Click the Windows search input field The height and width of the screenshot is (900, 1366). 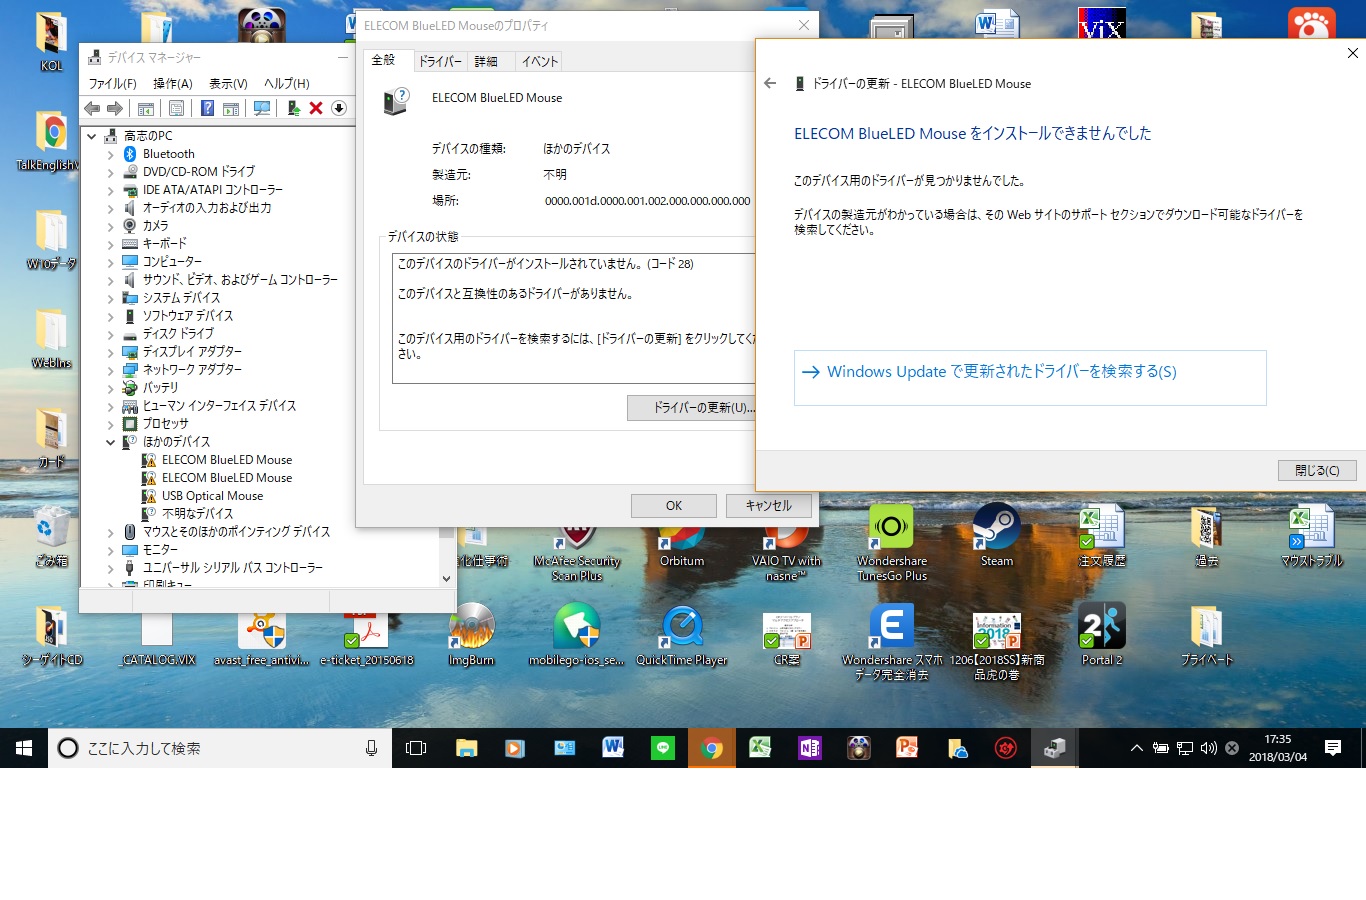tap(220, 748)
